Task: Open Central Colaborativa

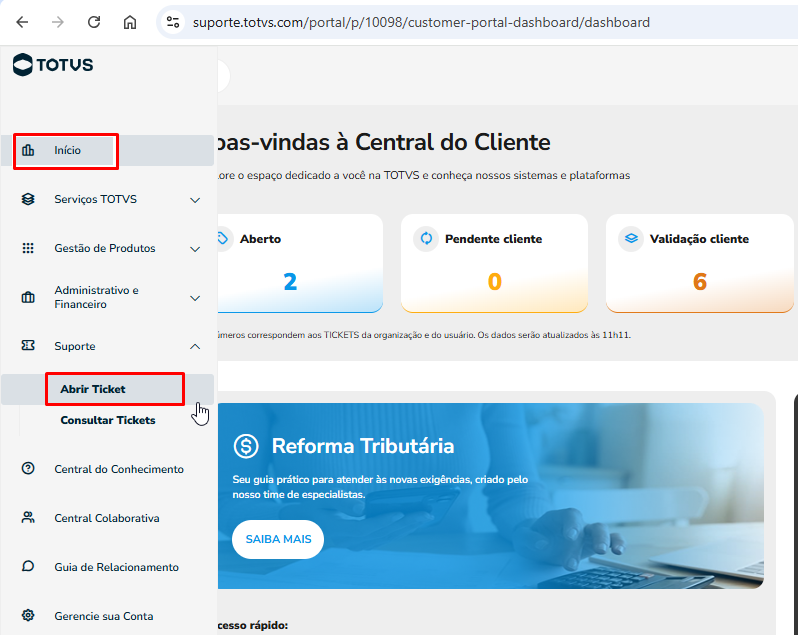Action: [107, 518]
